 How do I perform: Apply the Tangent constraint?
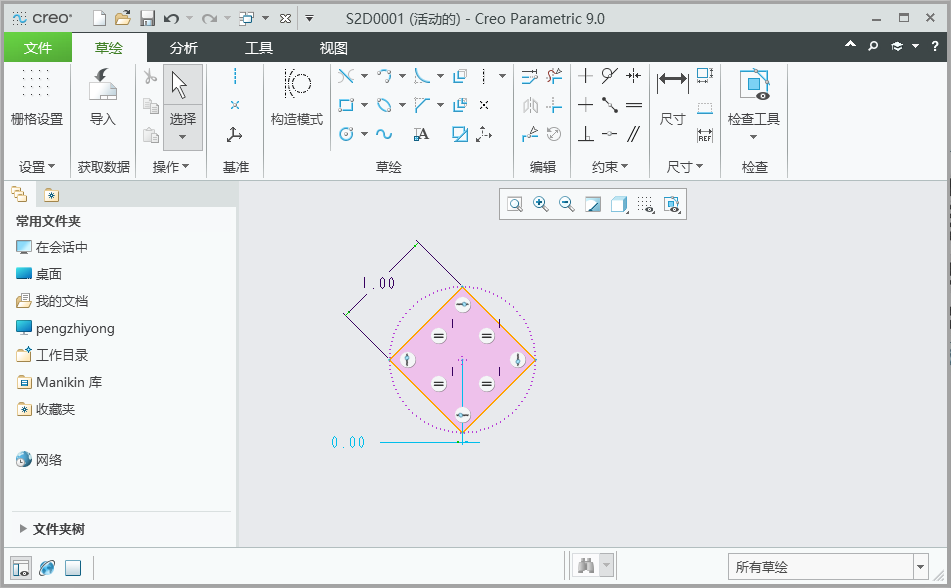click(x=610, y=76)
